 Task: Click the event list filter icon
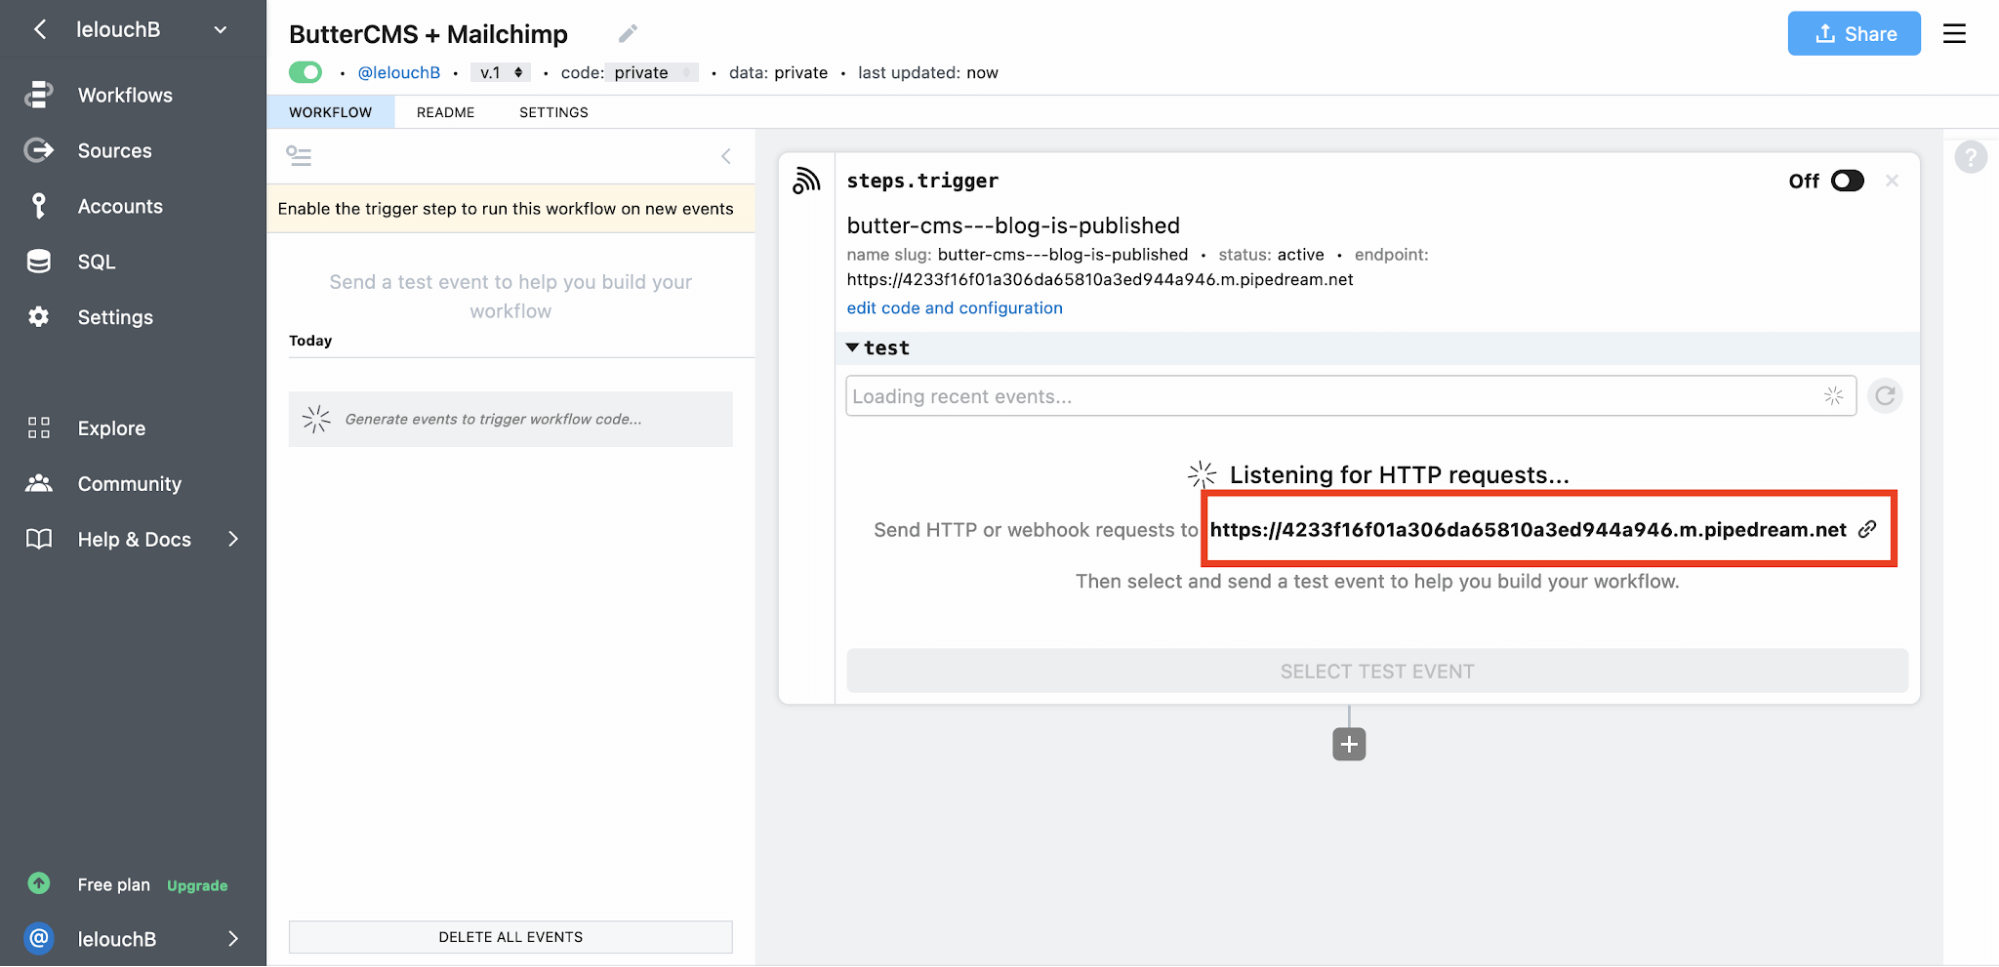tap(299, 156)
